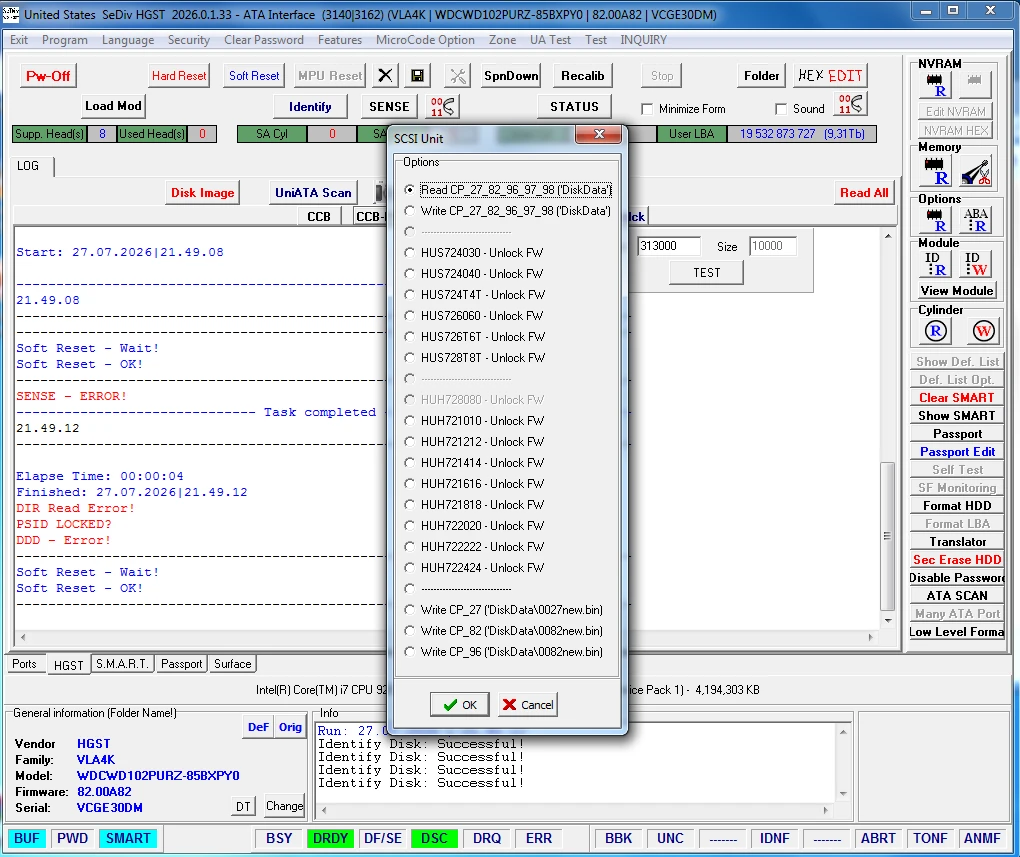Click the Identify button

[310, 106]
